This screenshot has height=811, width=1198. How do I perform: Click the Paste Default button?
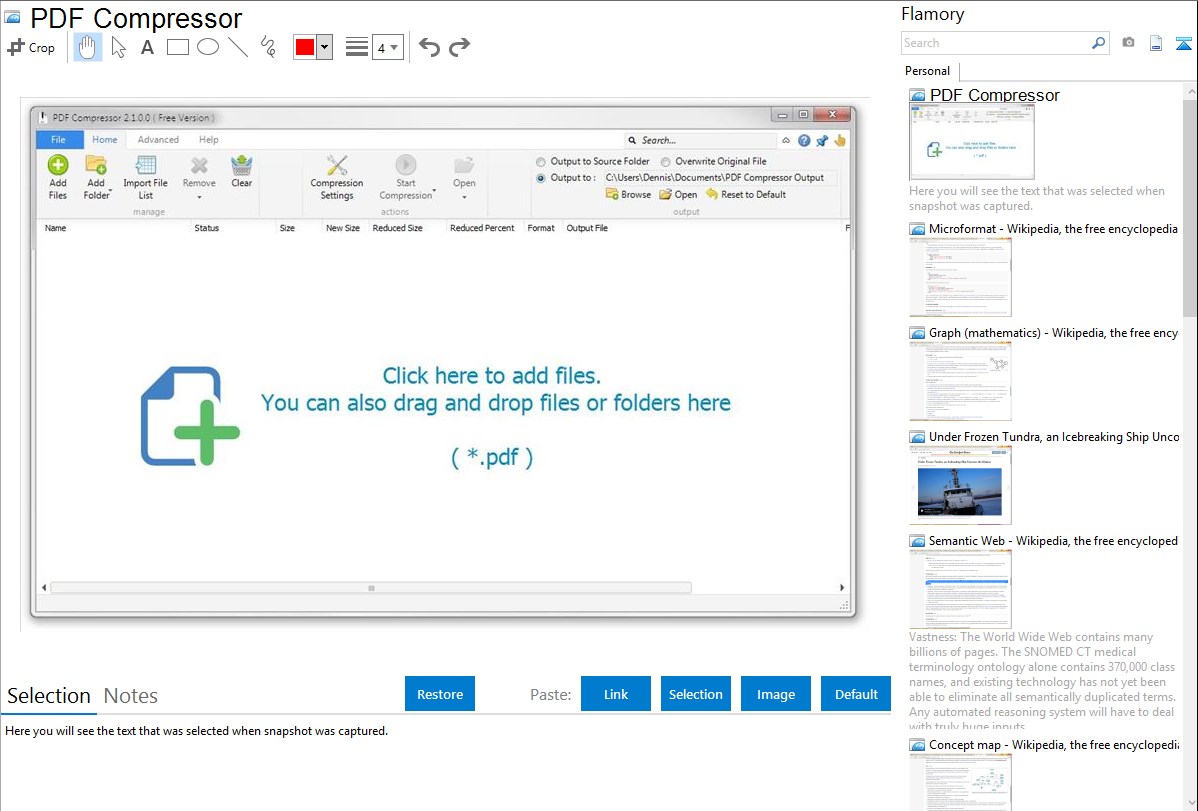click(x=856, y=694)
